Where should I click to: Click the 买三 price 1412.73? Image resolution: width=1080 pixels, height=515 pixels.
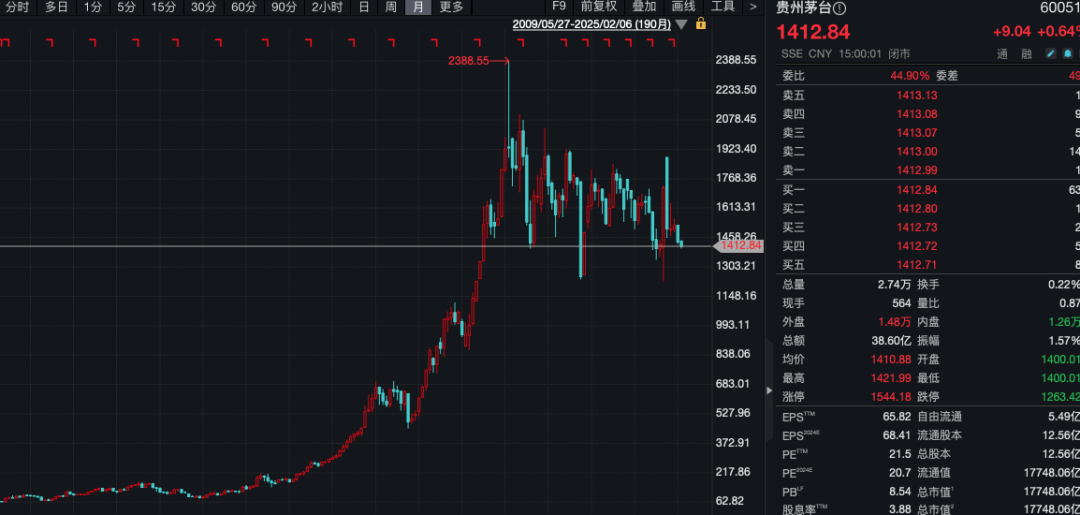tap(917, 227)
